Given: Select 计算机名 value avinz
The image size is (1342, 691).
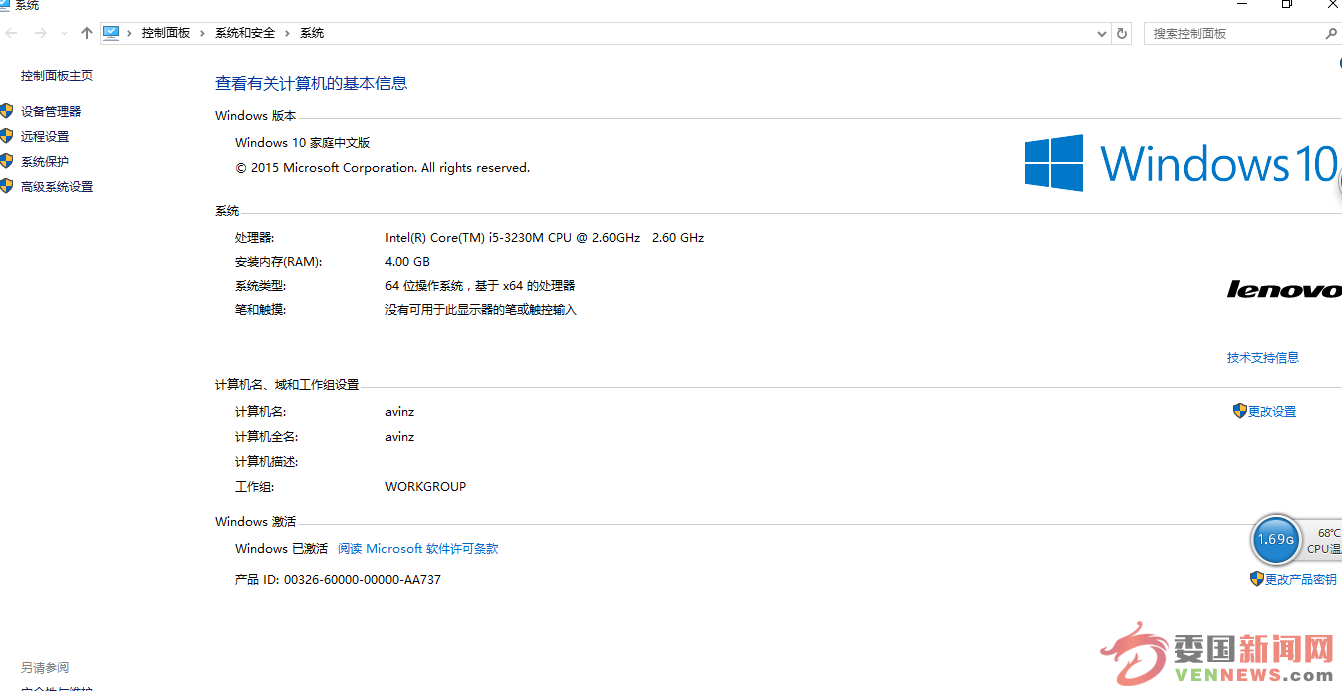Looking at the screenshot, I should point(399,411).
